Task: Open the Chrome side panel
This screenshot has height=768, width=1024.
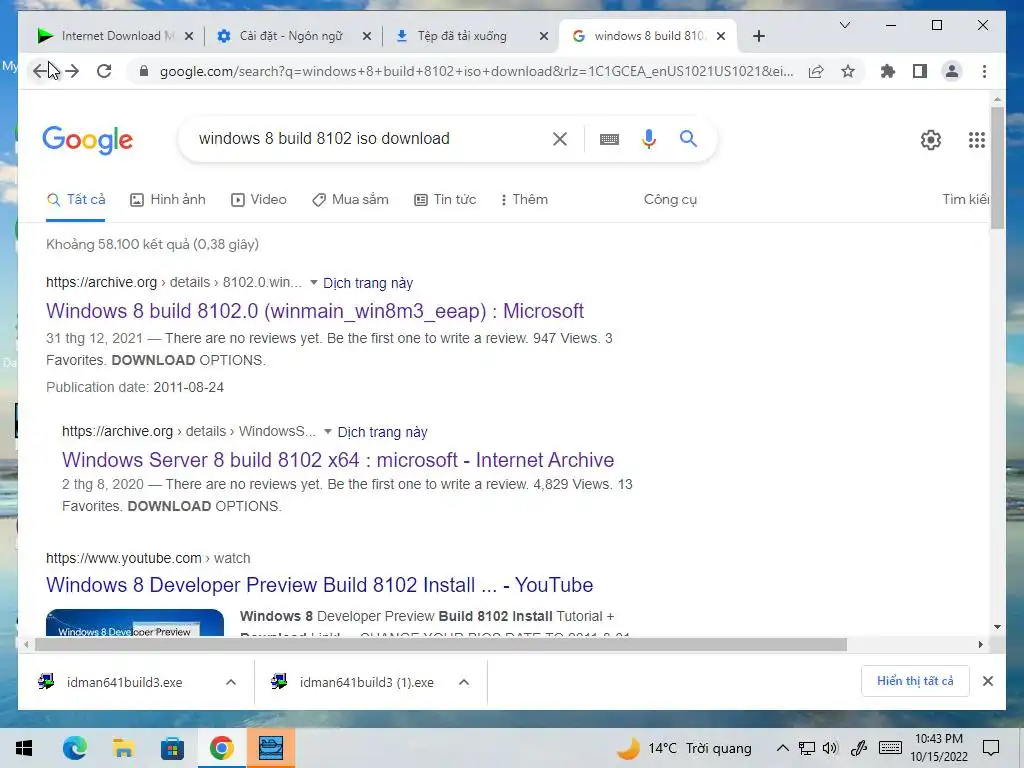Action: [920, 71]
